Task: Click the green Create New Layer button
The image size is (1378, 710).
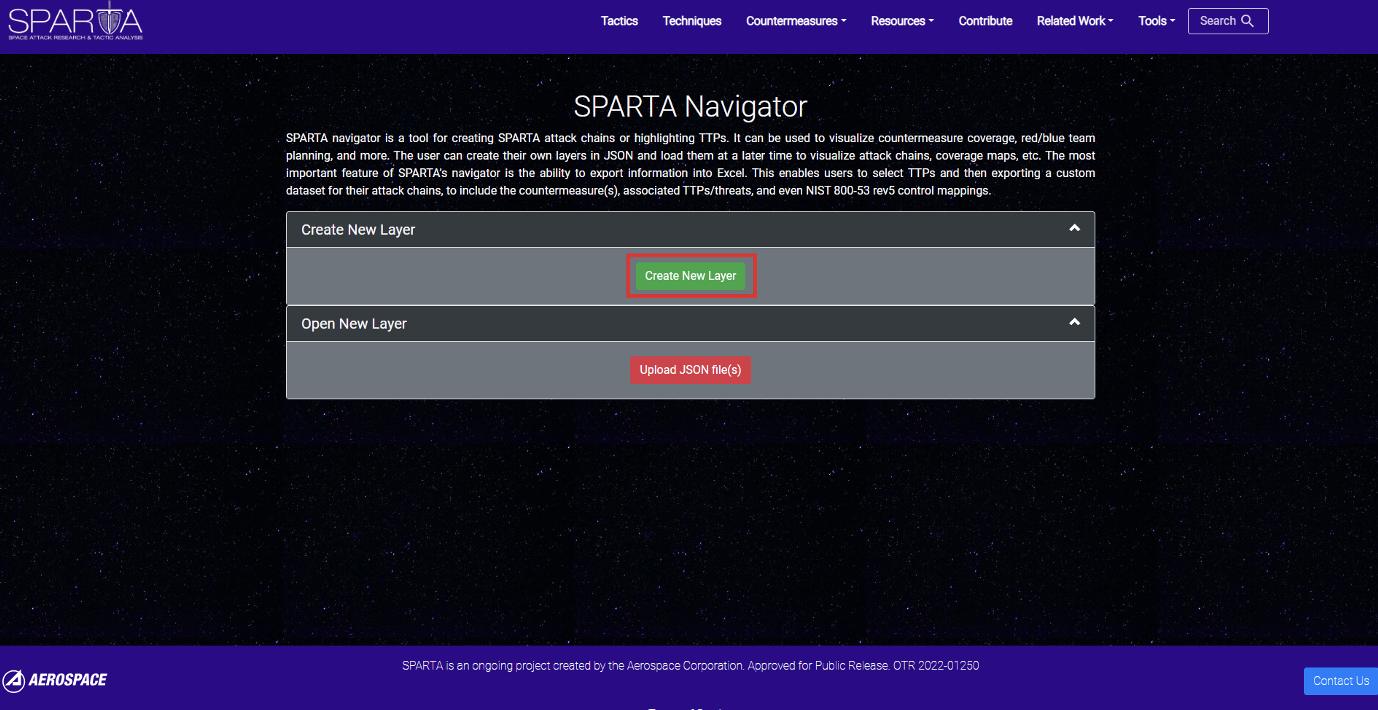Action: click(x=691, y=276)
